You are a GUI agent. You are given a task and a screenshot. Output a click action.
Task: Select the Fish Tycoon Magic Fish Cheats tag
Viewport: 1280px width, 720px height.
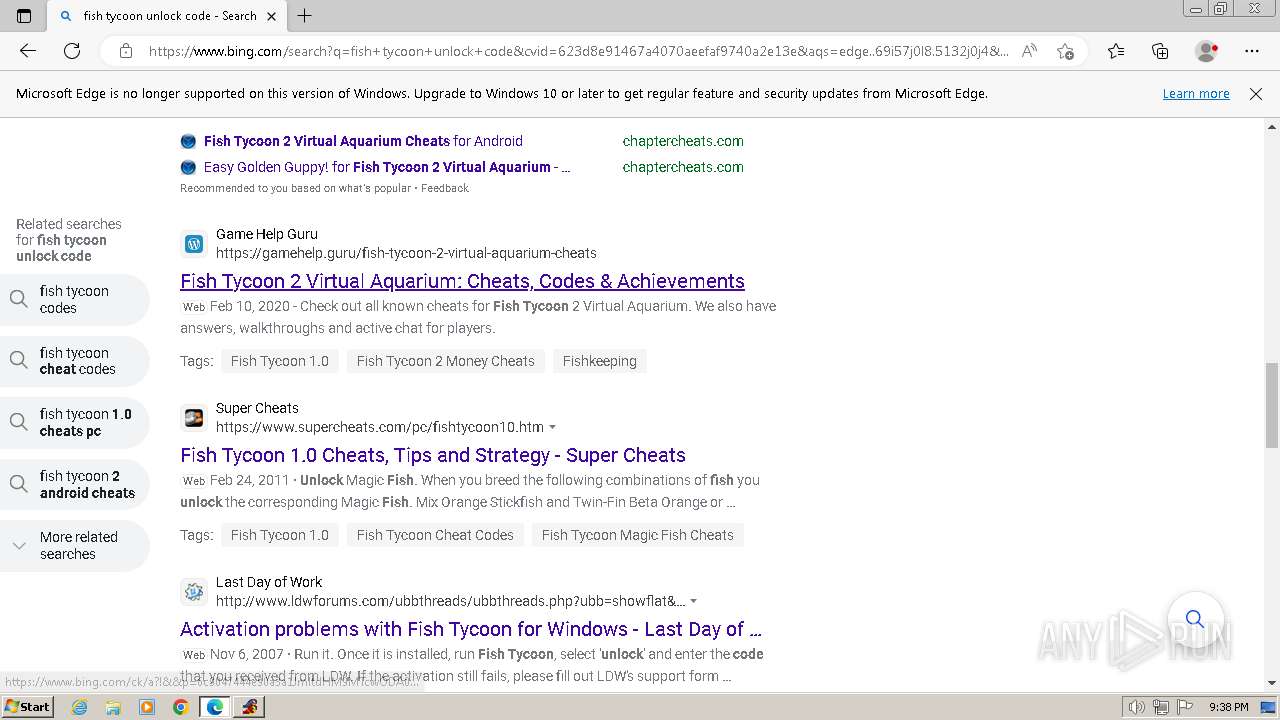(x=637, y=535)
